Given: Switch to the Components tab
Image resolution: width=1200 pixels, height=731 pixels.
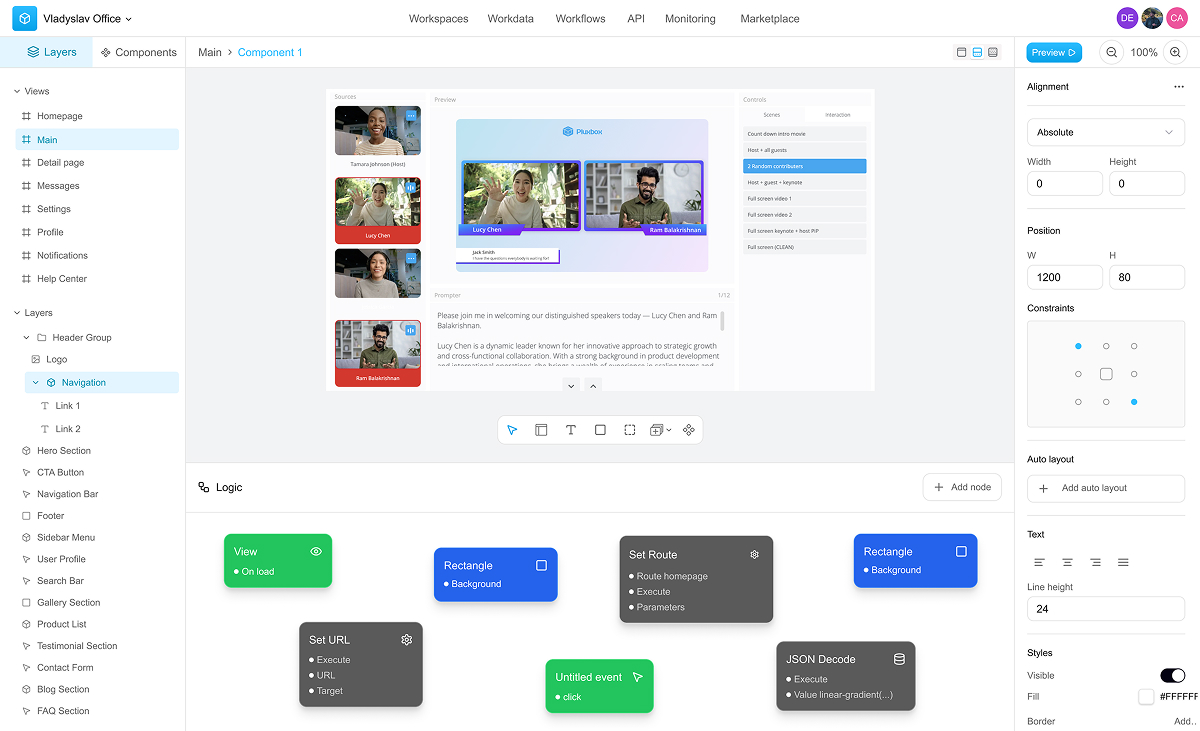Looking at the screenshot, I should click(139, 52).
